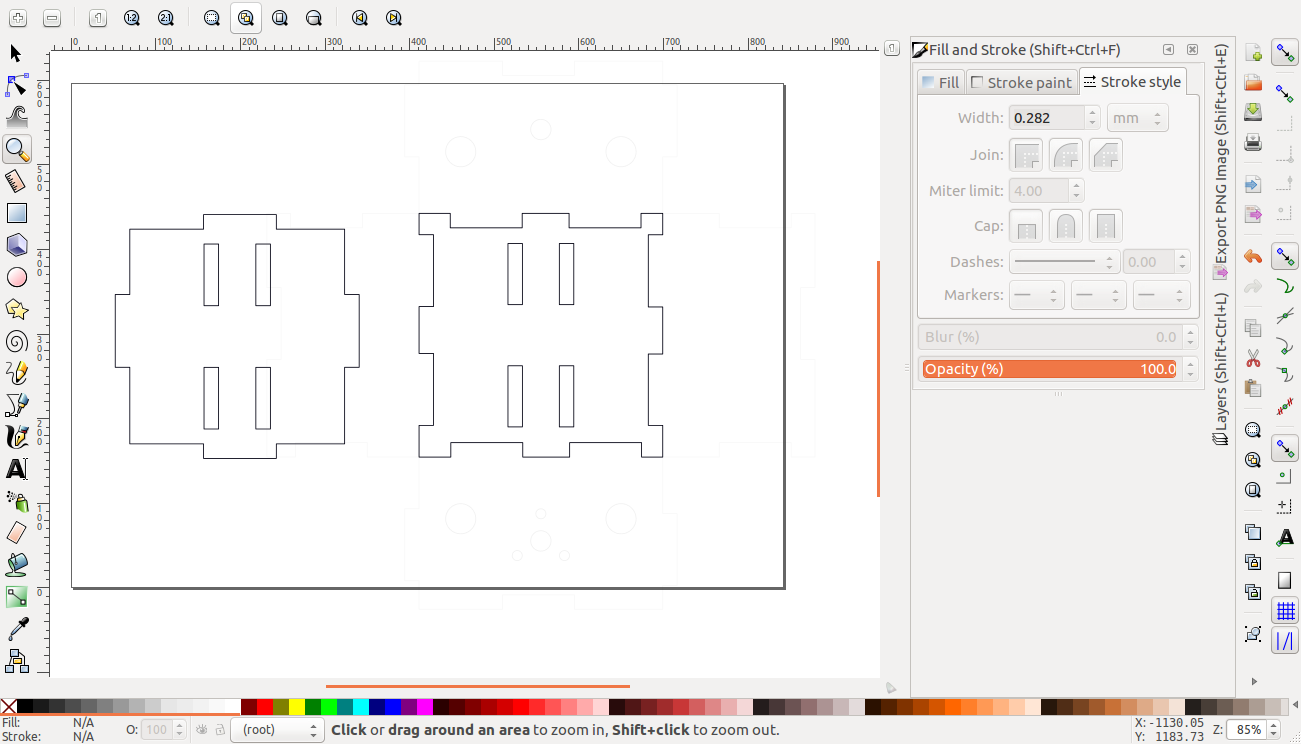Open the end Markers dropdown
This screenshot has width=1301, height=744.
(1161, 295)
